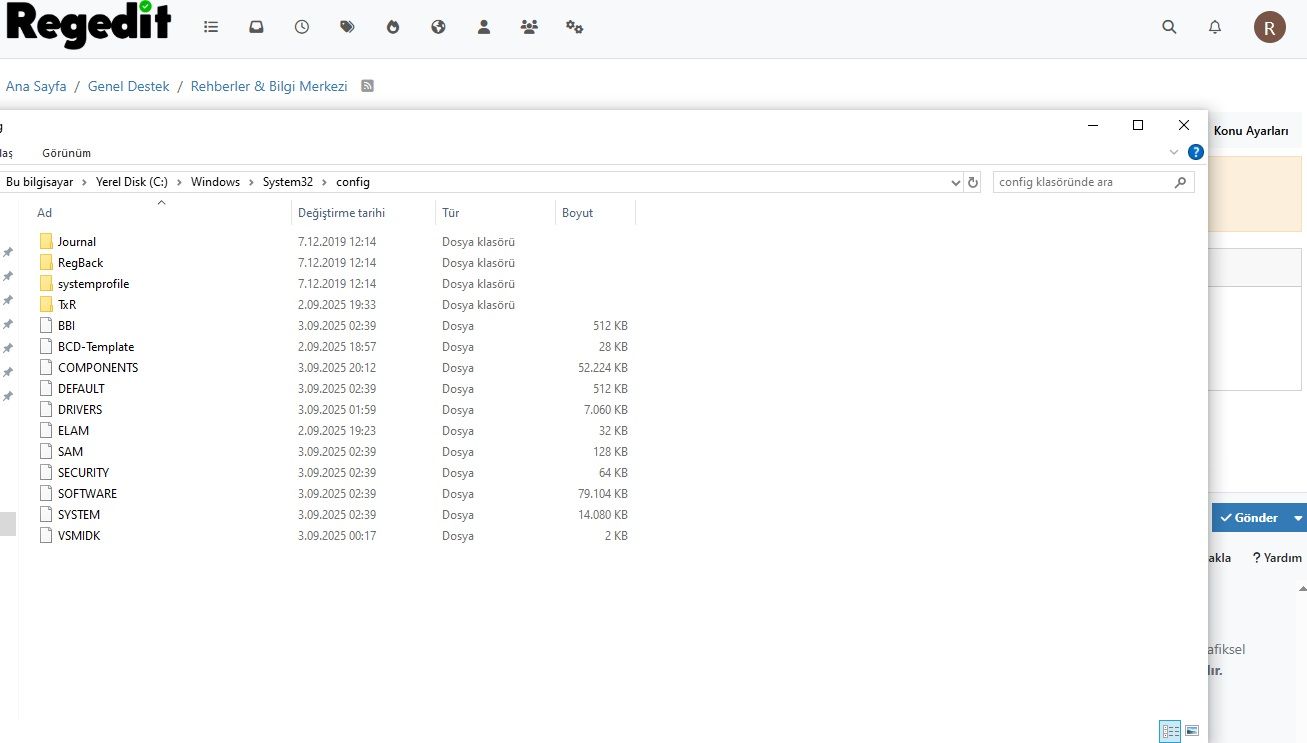Switch Explorer to details view
The image size is (1307, 743).
pyautogui.click(x=1170, y=731)
